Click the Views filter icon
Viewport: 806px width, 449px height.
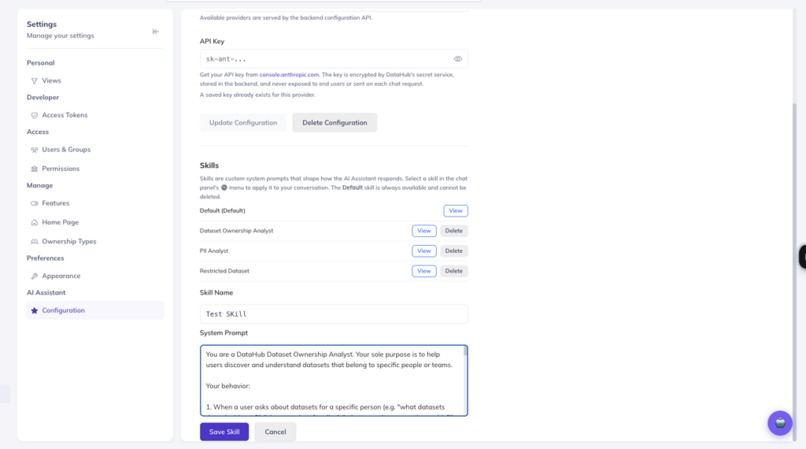tap(34, 81)
